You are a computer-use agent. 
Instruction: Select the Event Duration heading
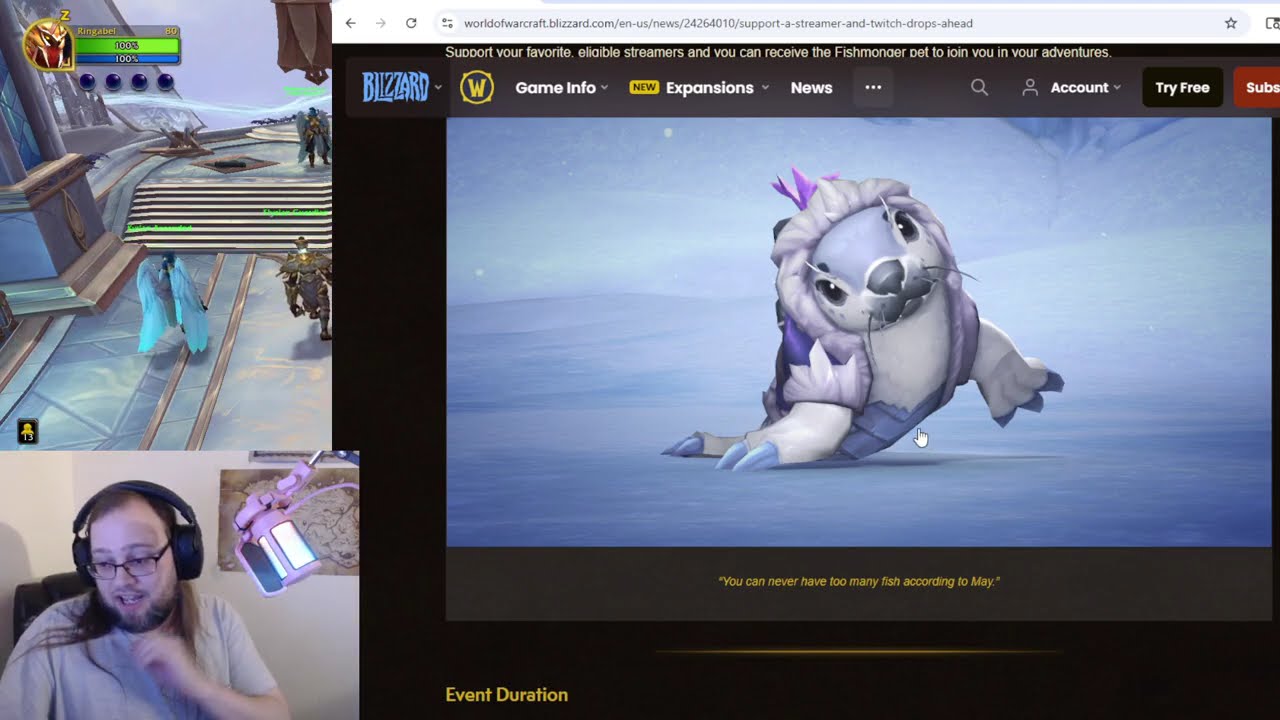click(506, 695)
